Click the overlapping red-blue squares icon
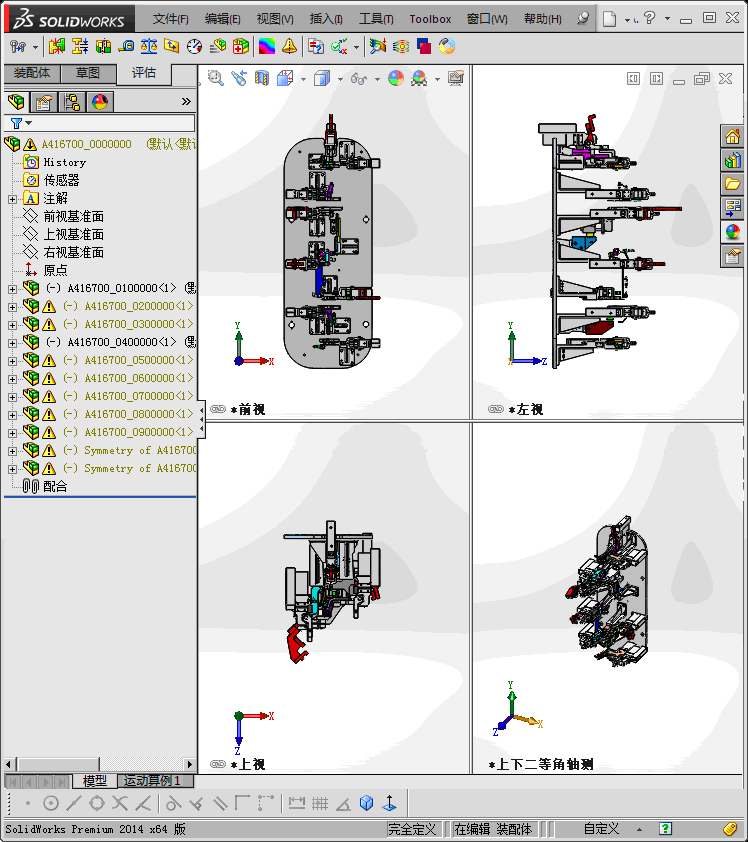The width and height of the screenshot is (748, 842). (424, 47)
